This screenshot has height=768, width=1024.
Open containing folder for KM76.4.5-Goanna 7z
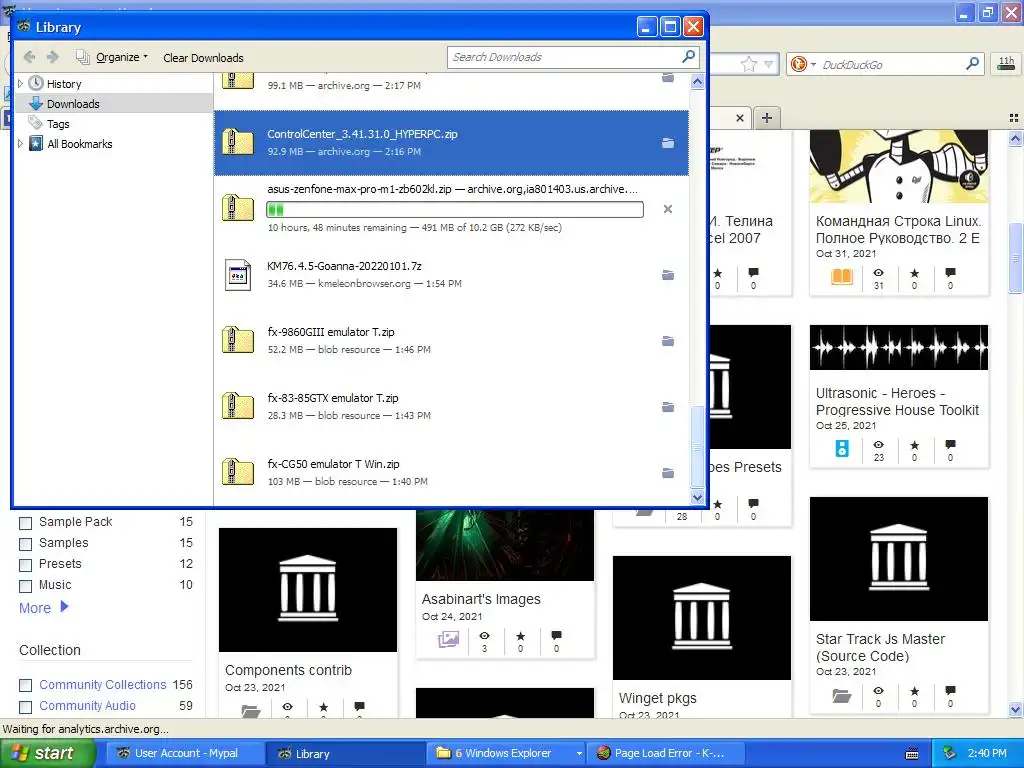click(667, 275)
